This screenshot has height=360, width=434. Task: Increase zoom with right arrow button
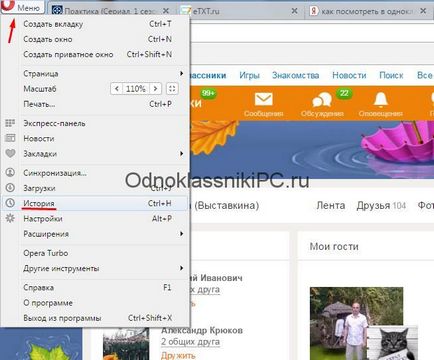tap(155, 89)
